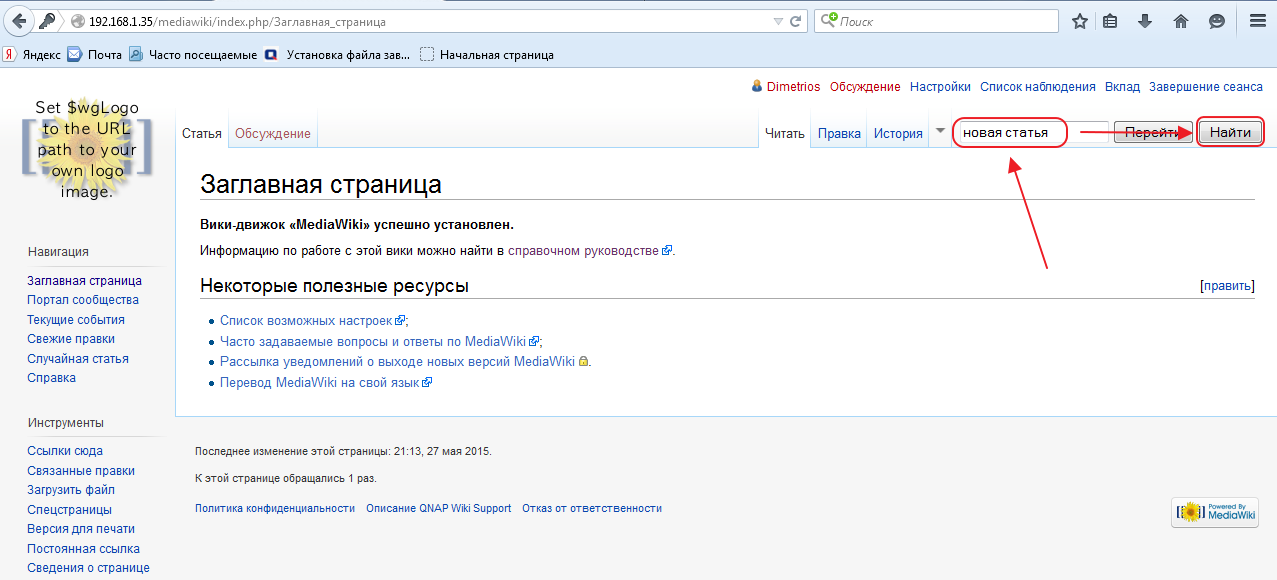The width and height of the screenshot is (1277, 580).
Task: Open the Яндекс bookmark
Action: [32, 55]
